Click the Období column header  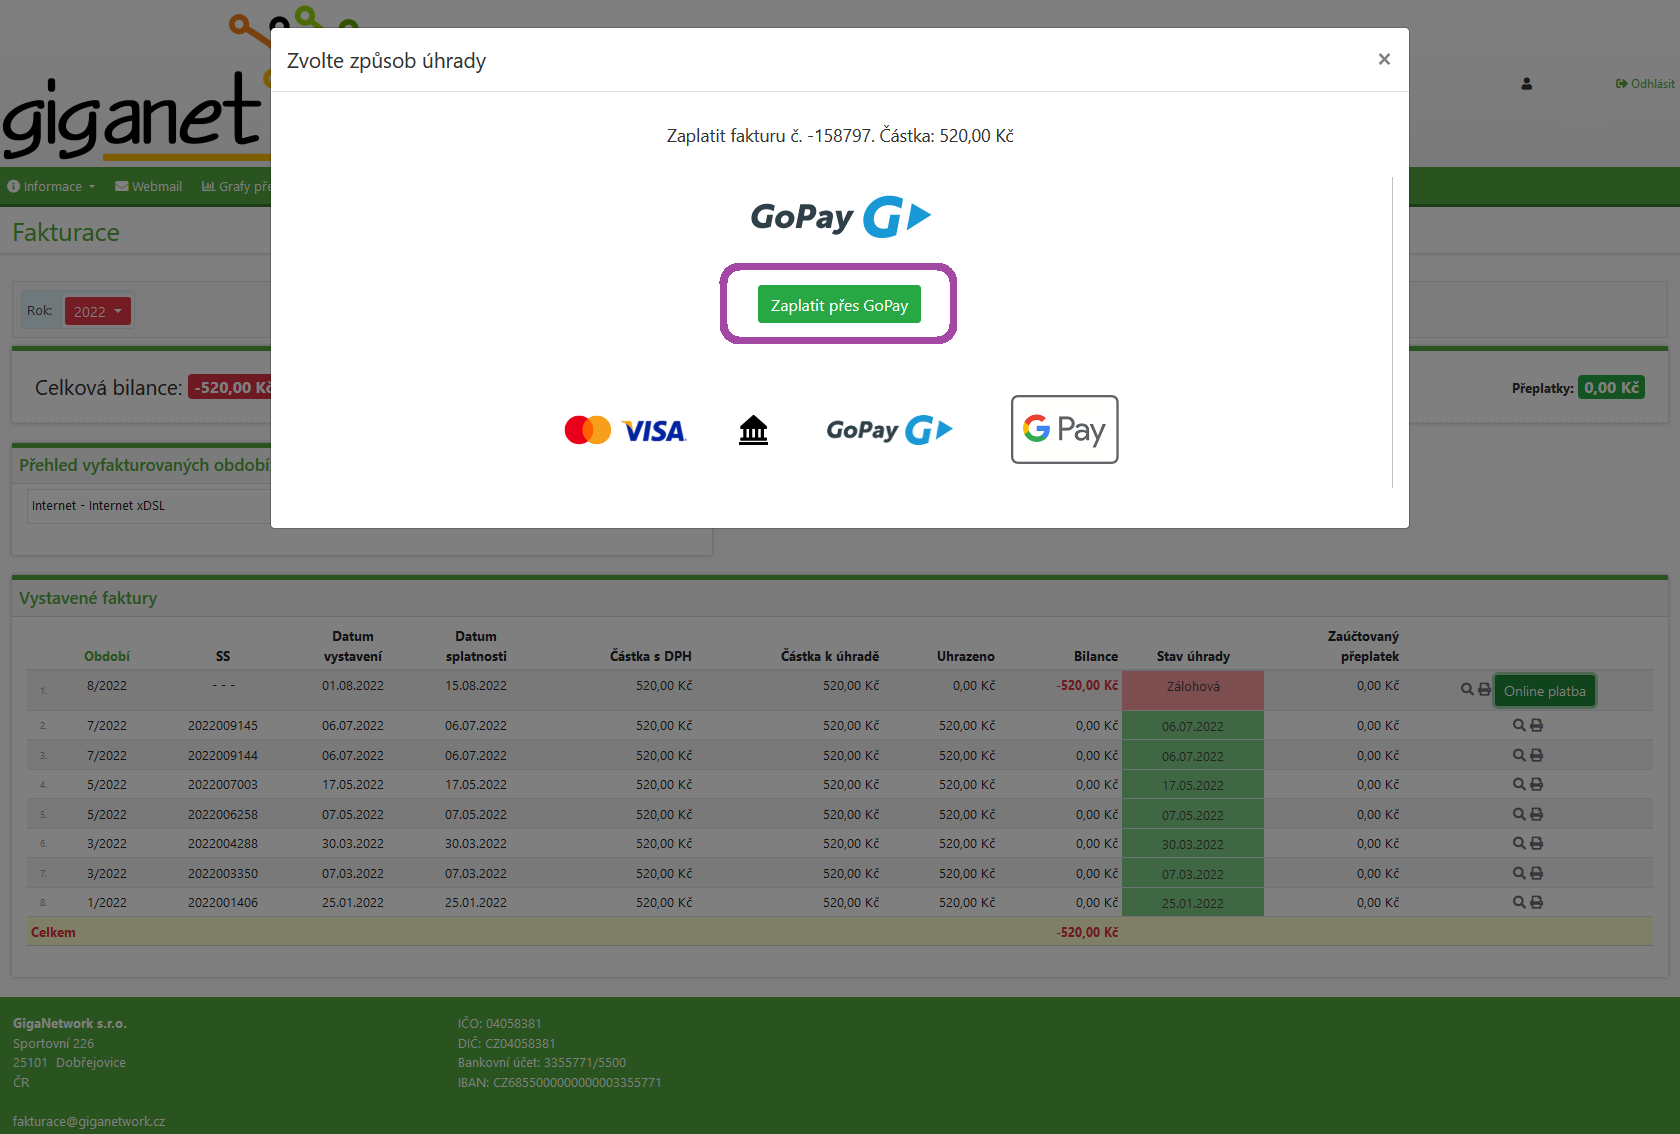[107, 656]
